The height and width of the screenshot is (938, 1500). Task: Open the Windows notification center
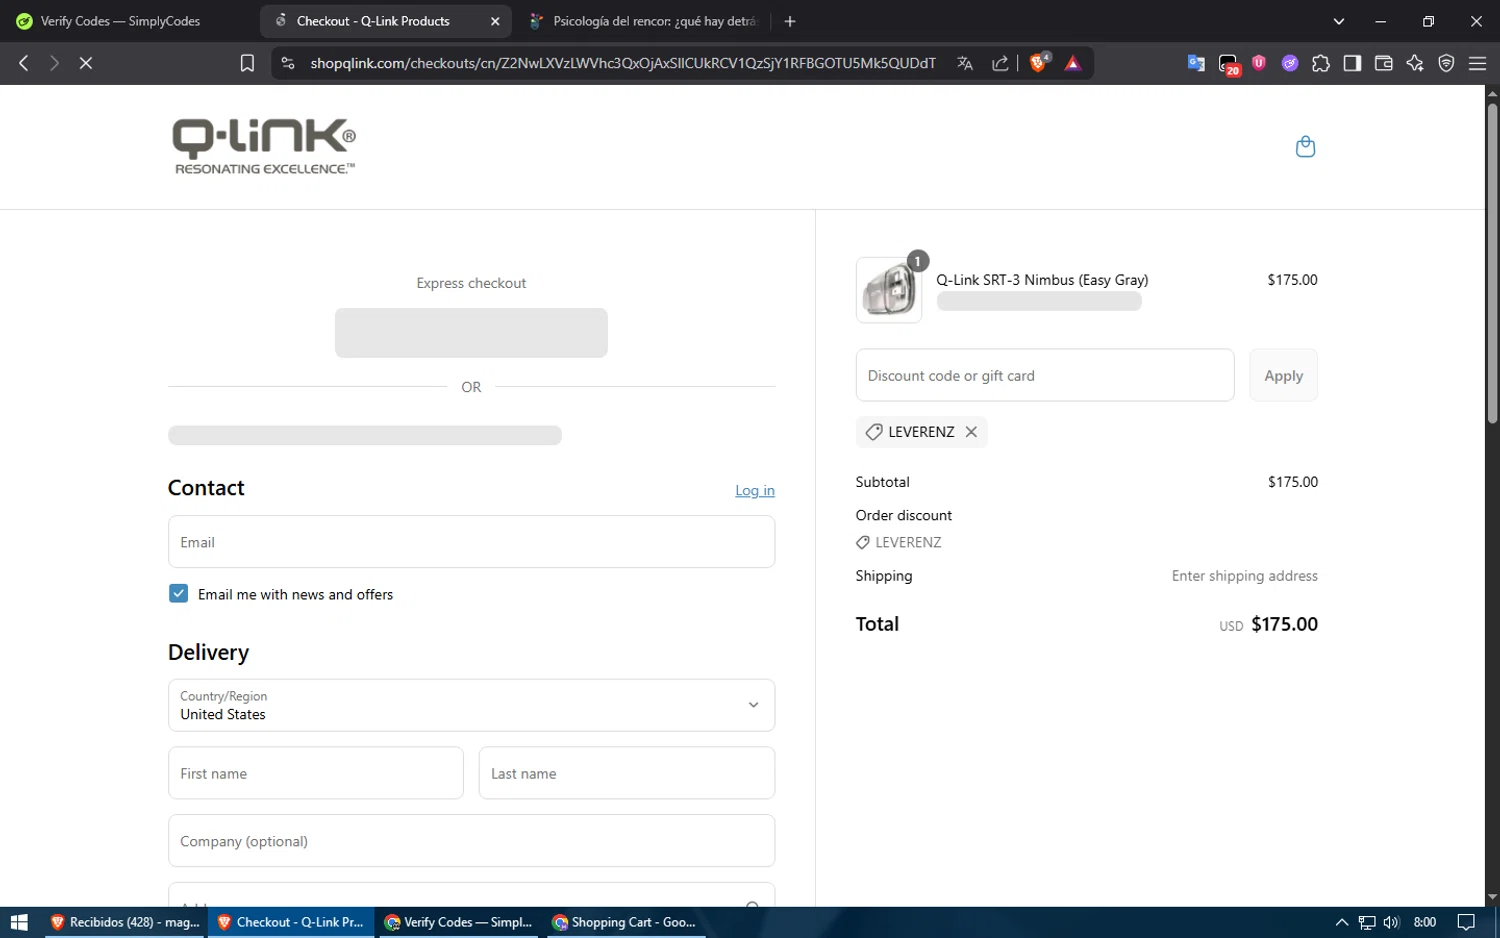tap(1466, 922)
